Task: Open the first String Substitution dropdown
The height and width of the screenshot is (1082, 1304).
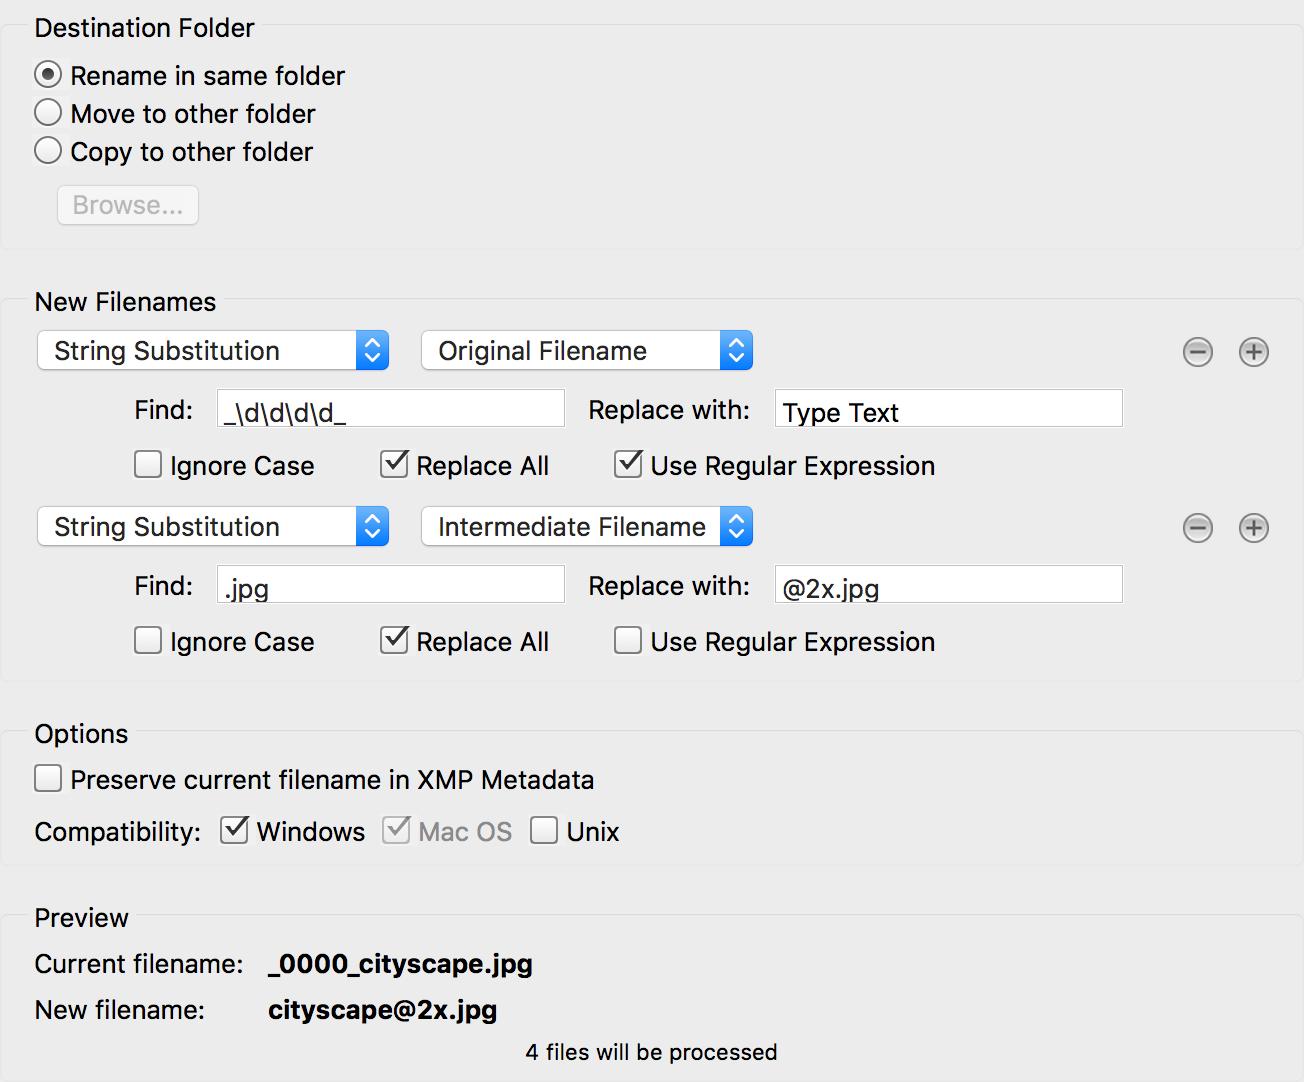Action: point(212,350)
